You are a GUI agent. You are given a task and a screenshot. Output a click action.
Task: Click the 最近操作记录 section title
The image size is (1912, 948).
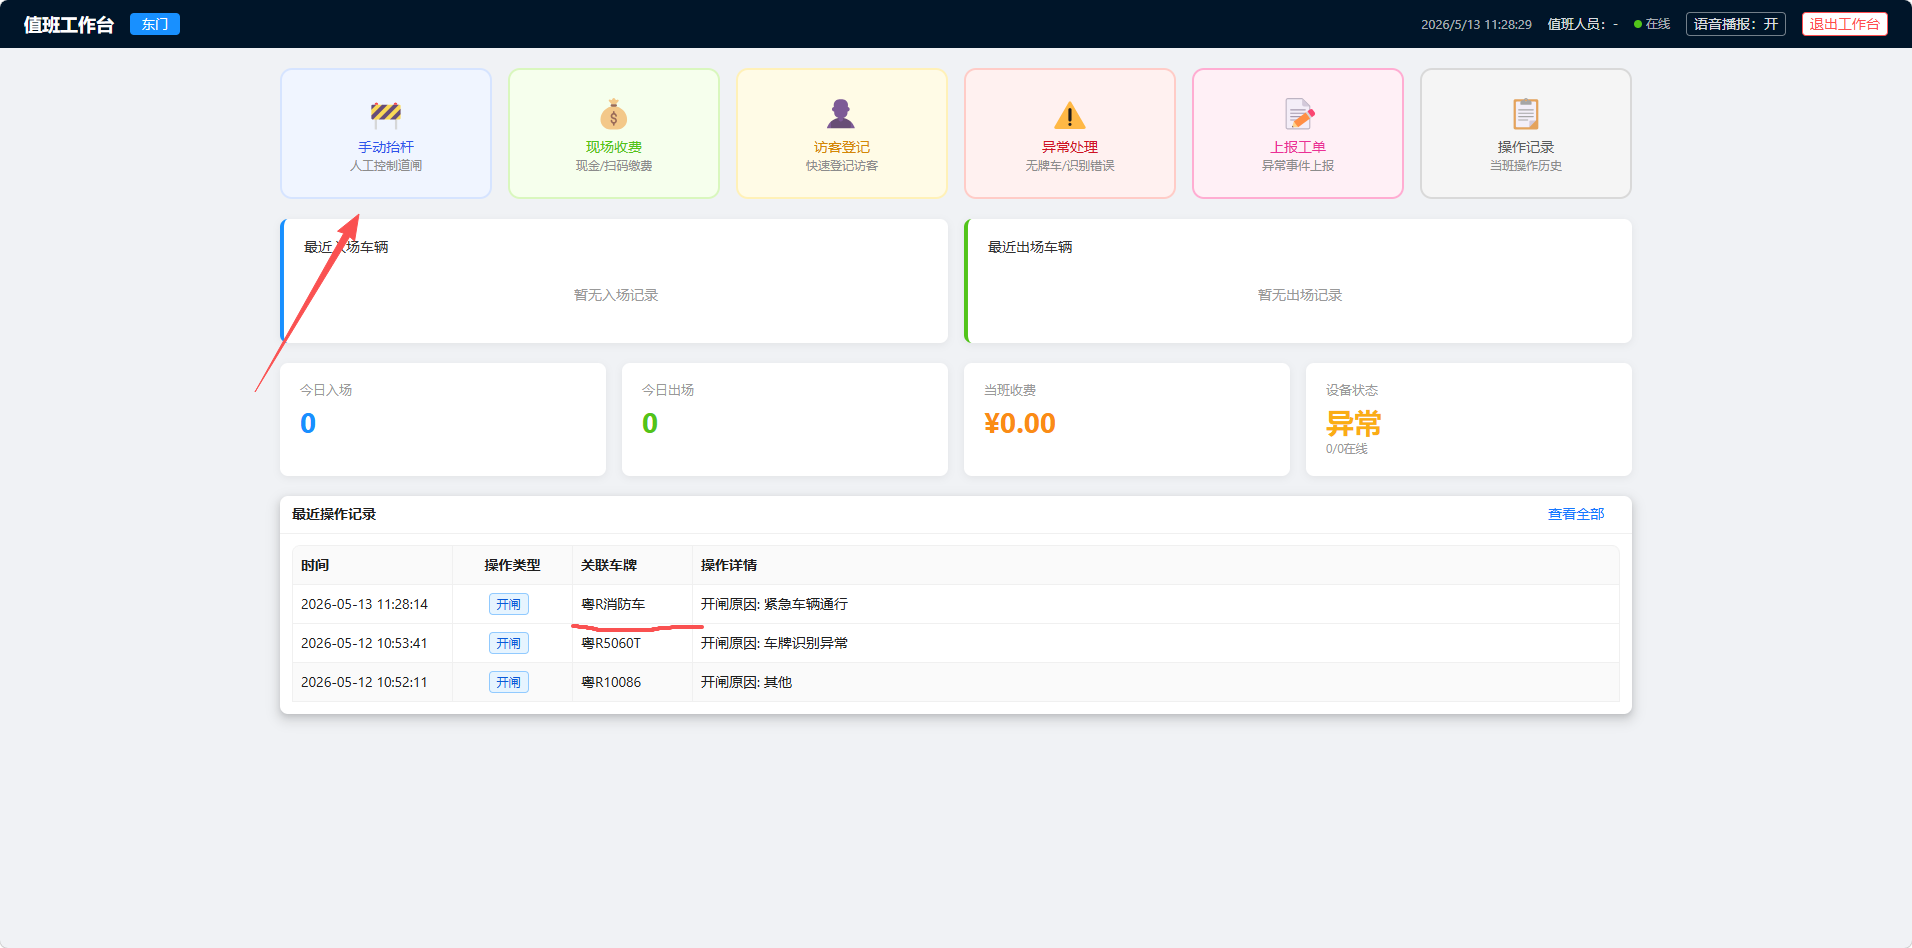[334, 514]
